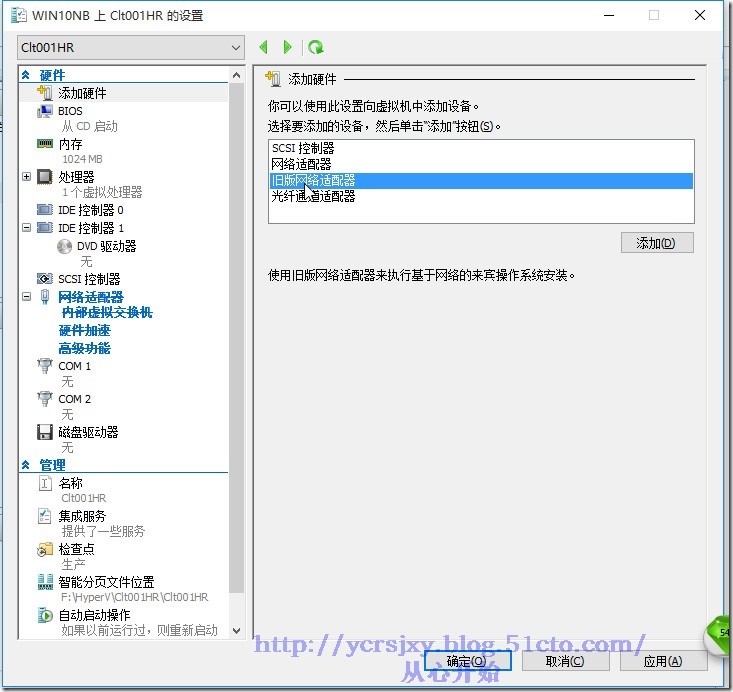Select 提供了一些服务 text
This screenshot has width=733, height=692.
coord(103,531)
